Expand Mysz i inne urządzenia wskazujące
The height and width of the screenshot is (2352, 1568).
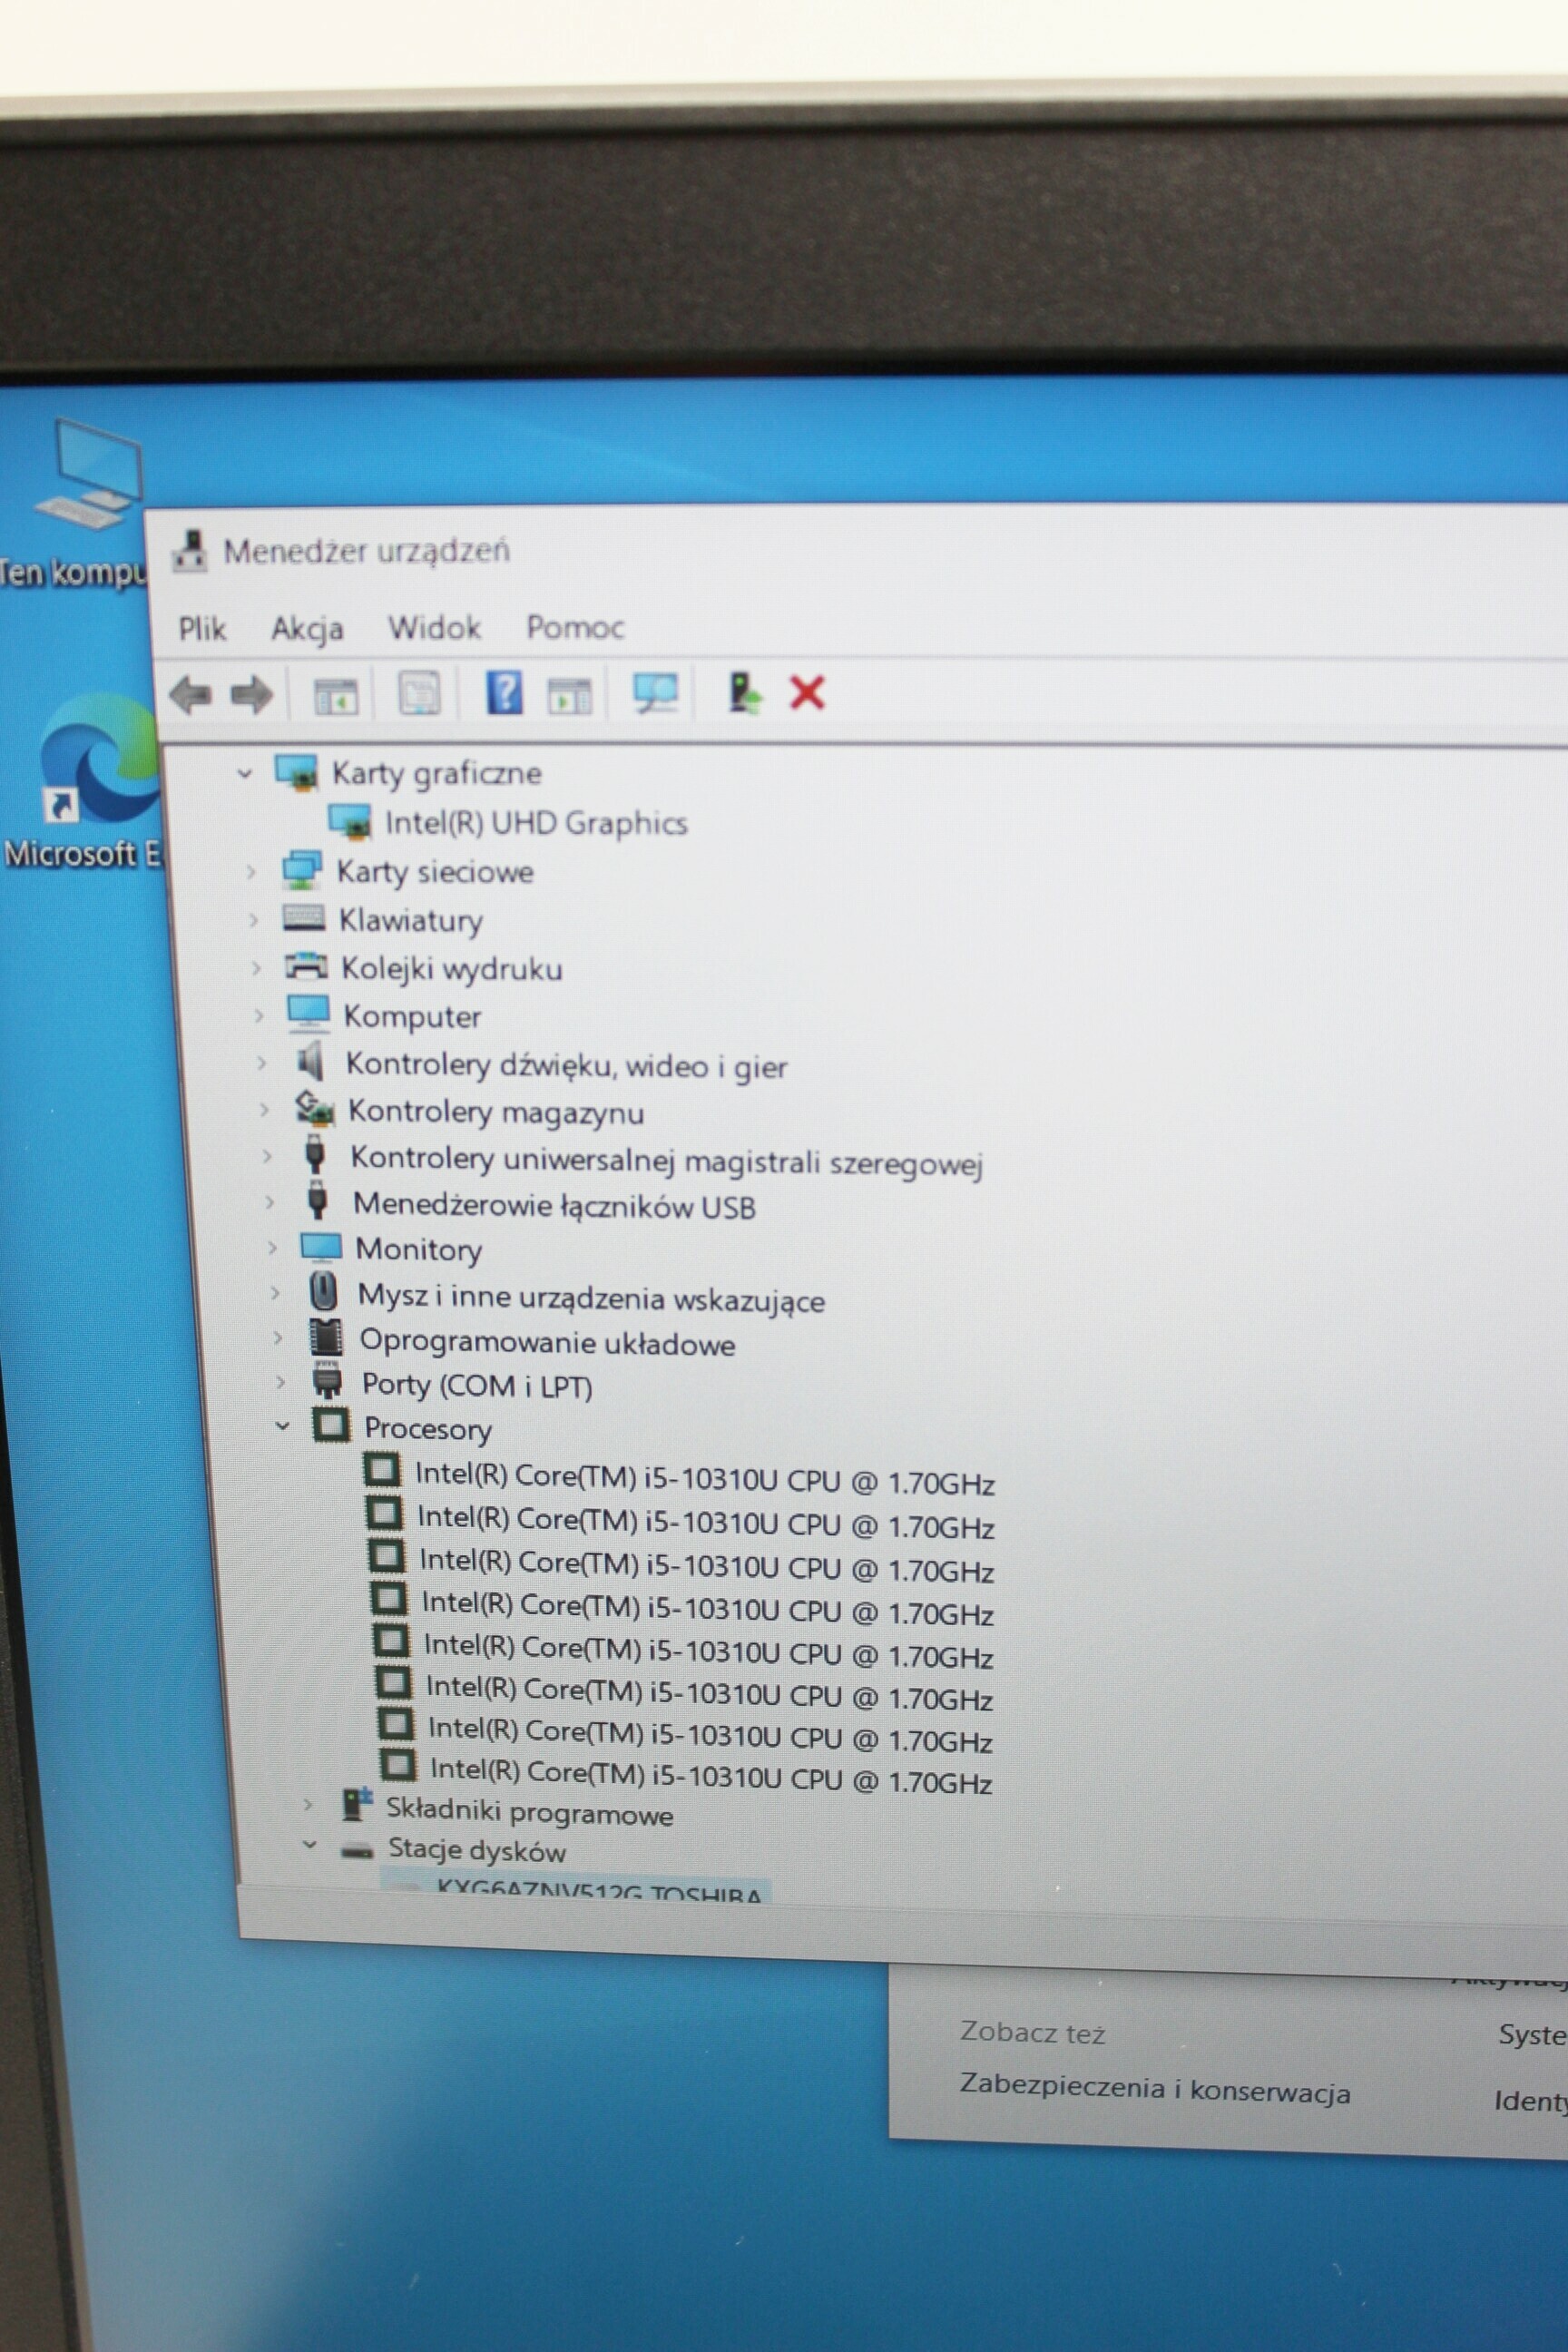[x=275, y=1293]
